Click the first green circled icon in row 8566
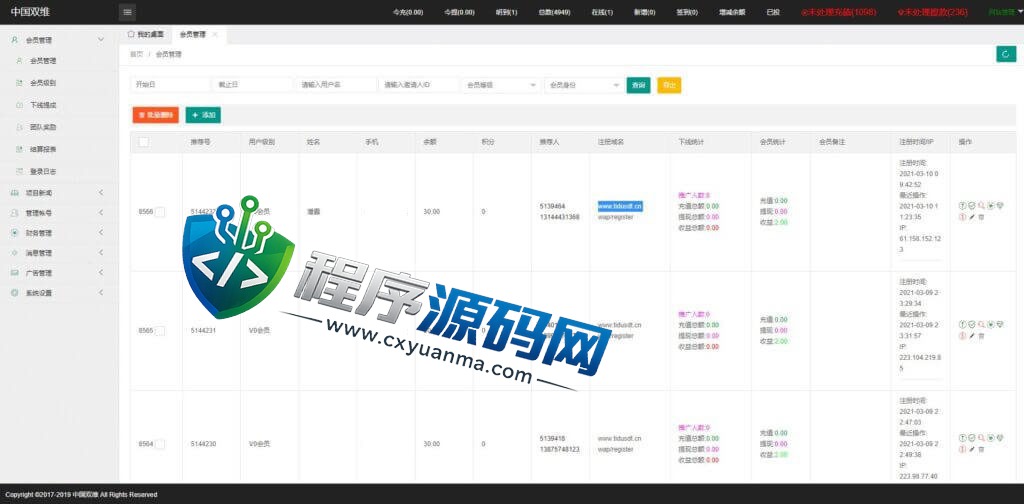Viewport: 1024px width, 504px height. 962,206
